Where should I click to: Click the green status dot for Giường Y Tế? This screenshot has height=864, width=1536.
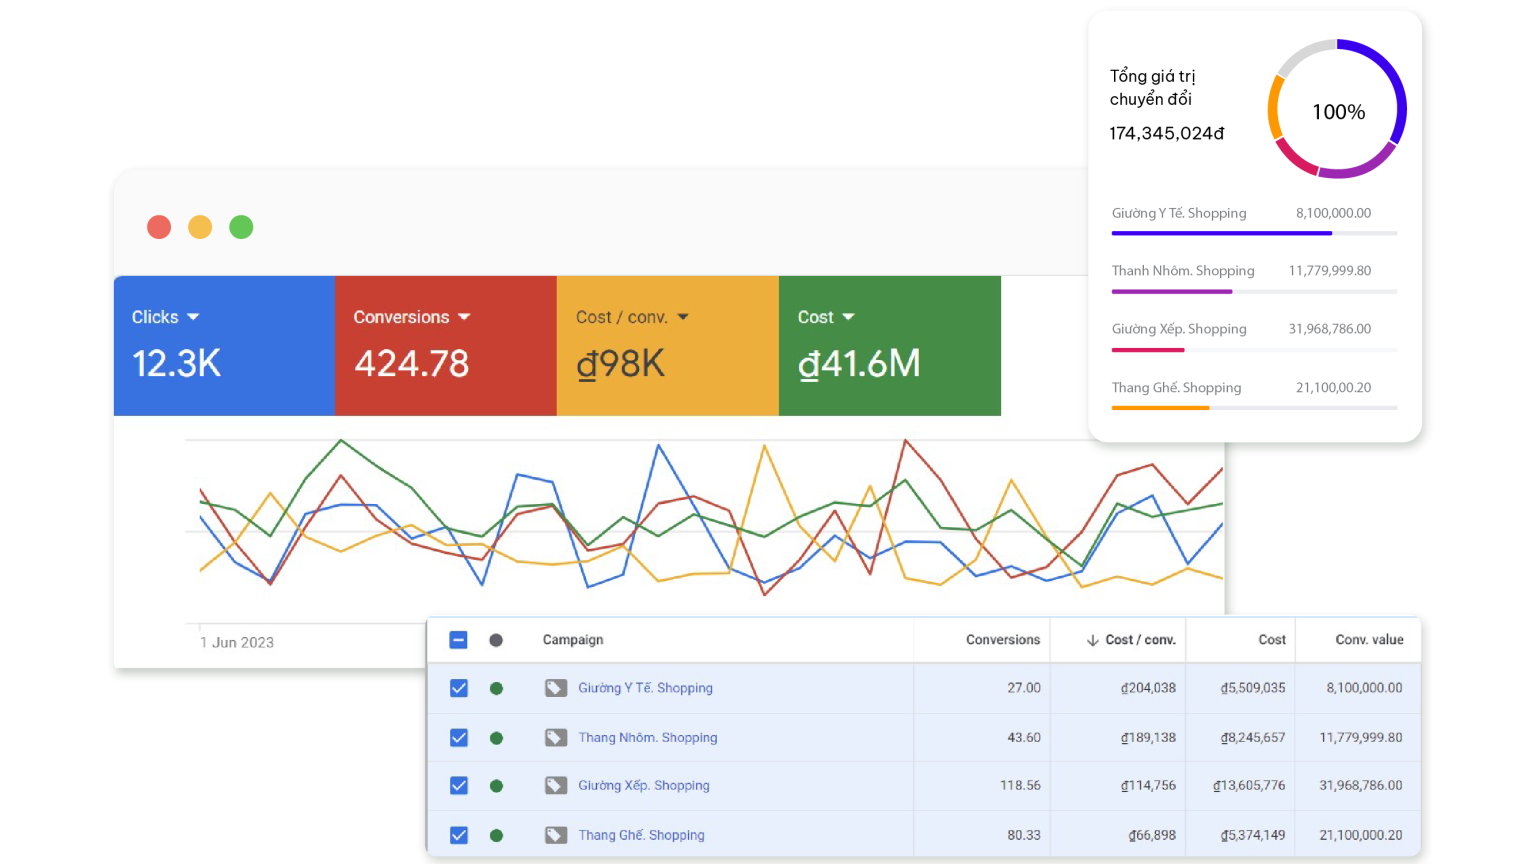[496, 688]
